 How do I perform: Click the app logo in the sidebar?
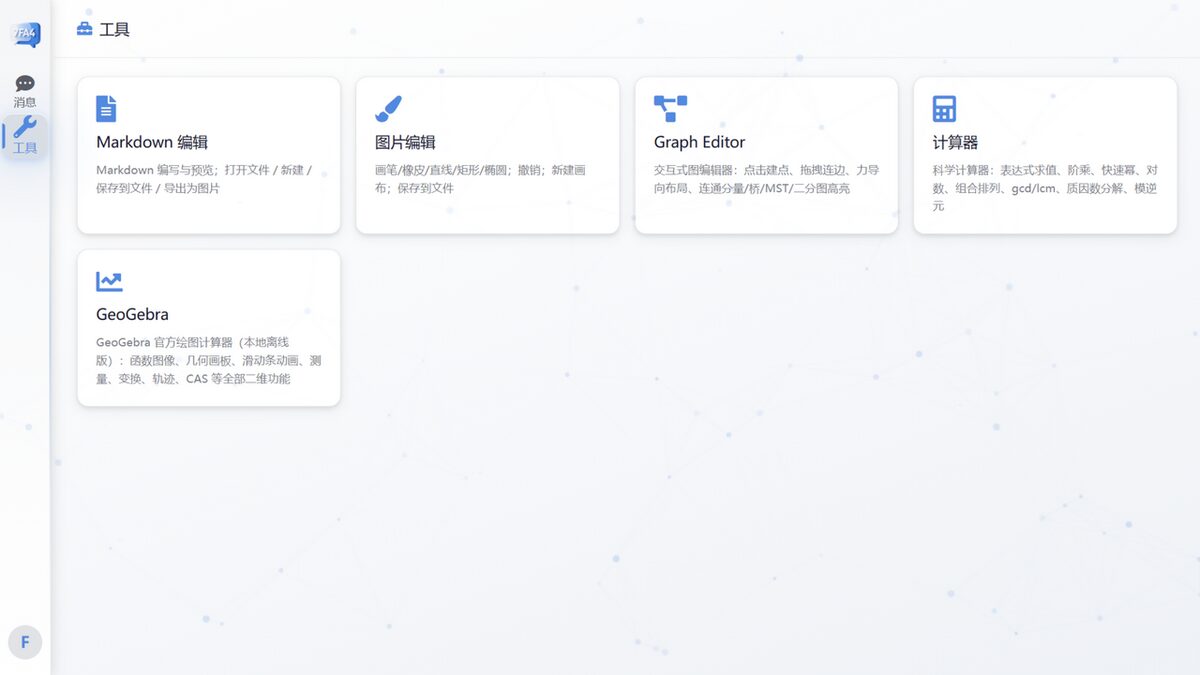point(26,35)
